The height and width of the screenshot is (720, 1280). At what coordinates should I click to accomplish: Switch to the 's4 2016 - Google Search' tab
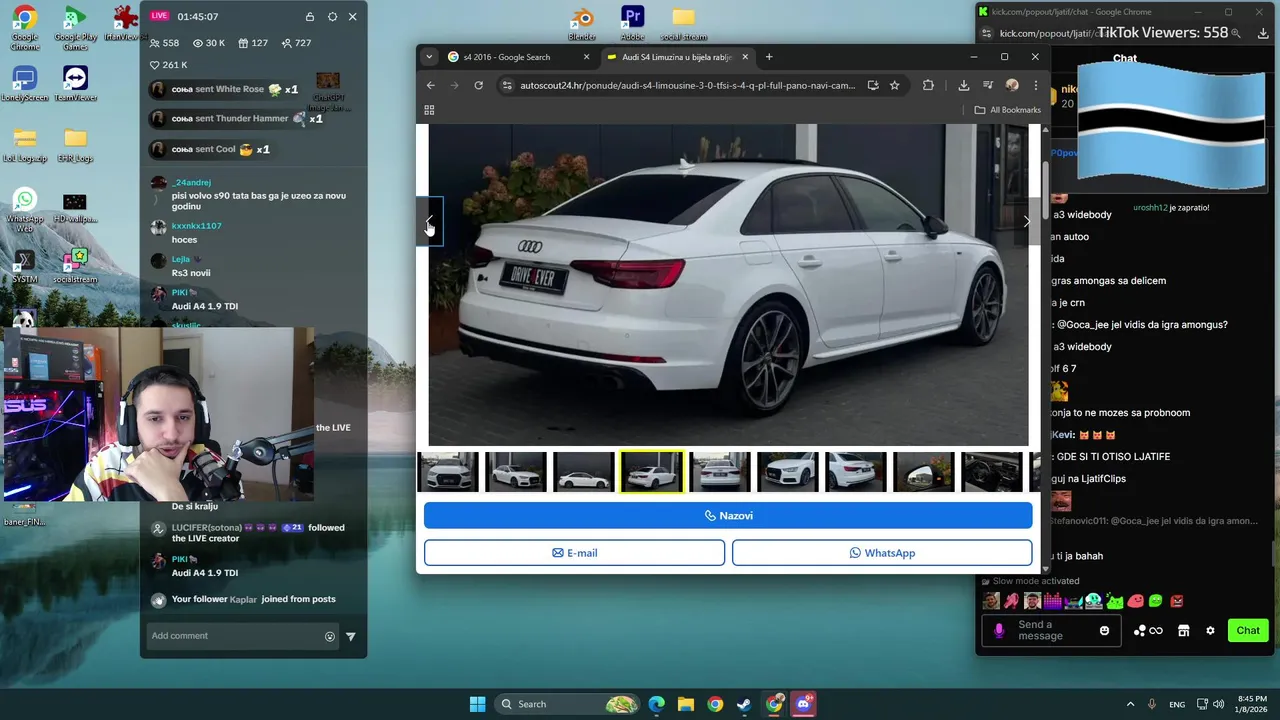[518, 57]
